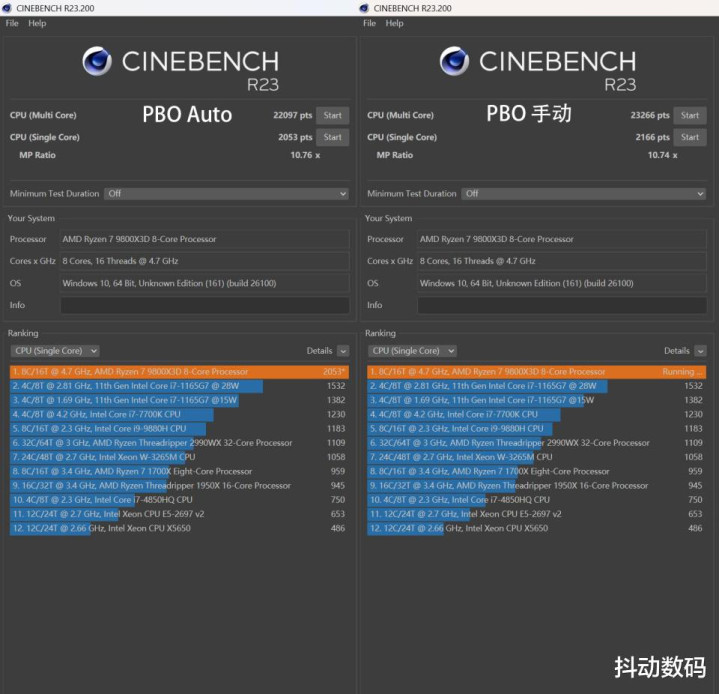The height and width of the screenshot is (694, 719).
Task: Start Multi Core test in right window
Action: coord(690,116)
